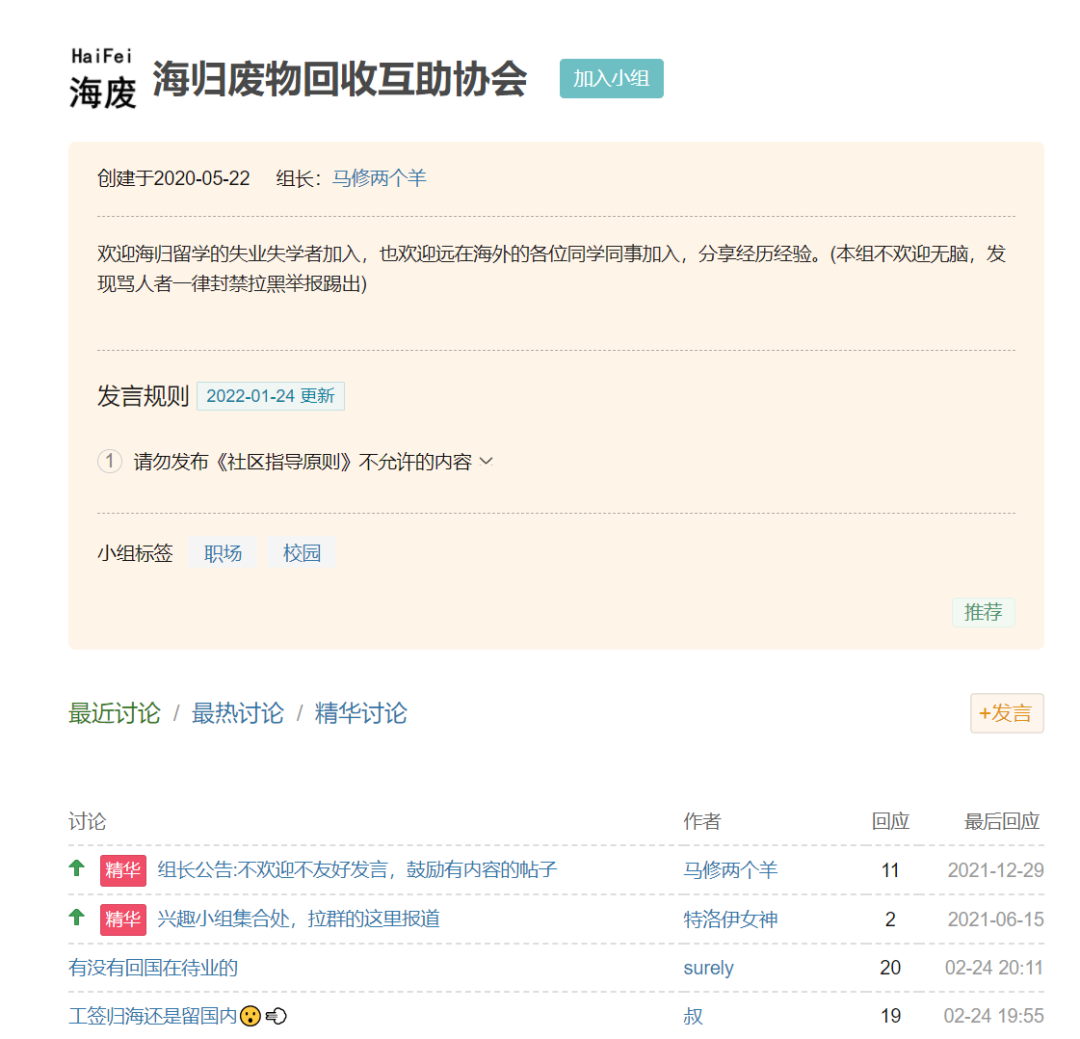Click the green pinned arrow beside 组长公告 post
The width and height of the screenshot is (1080, 1039).
coord(77,868)
